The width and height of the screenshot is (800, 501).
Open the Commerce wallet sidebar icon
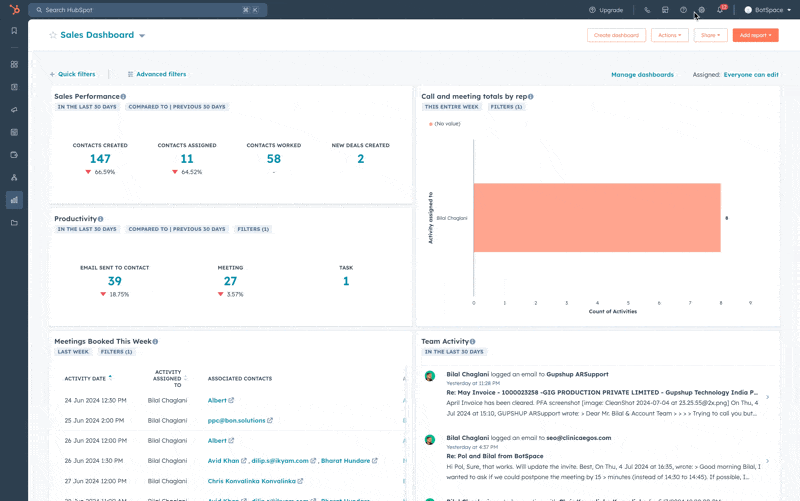pyautogui.click(x=14, y=155)
